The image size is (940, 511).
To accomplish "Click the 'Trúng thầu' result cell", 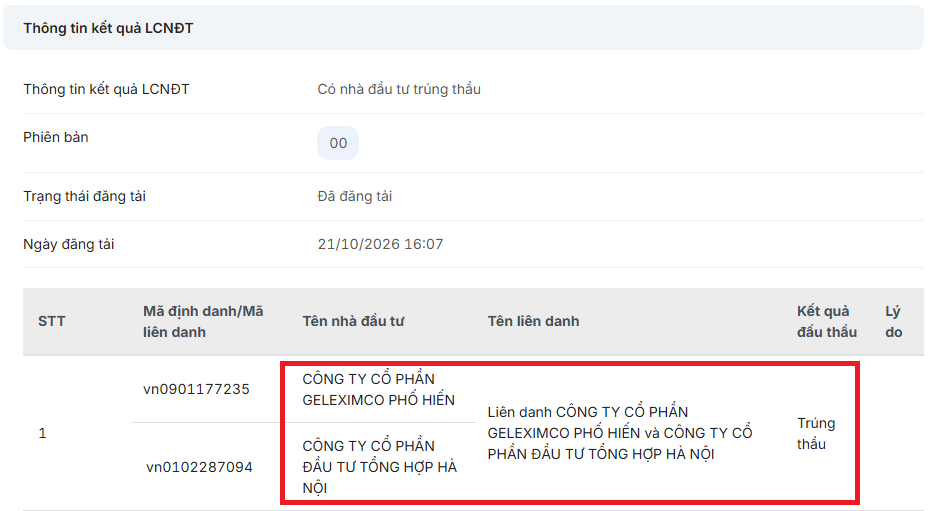I will (816, 434).
